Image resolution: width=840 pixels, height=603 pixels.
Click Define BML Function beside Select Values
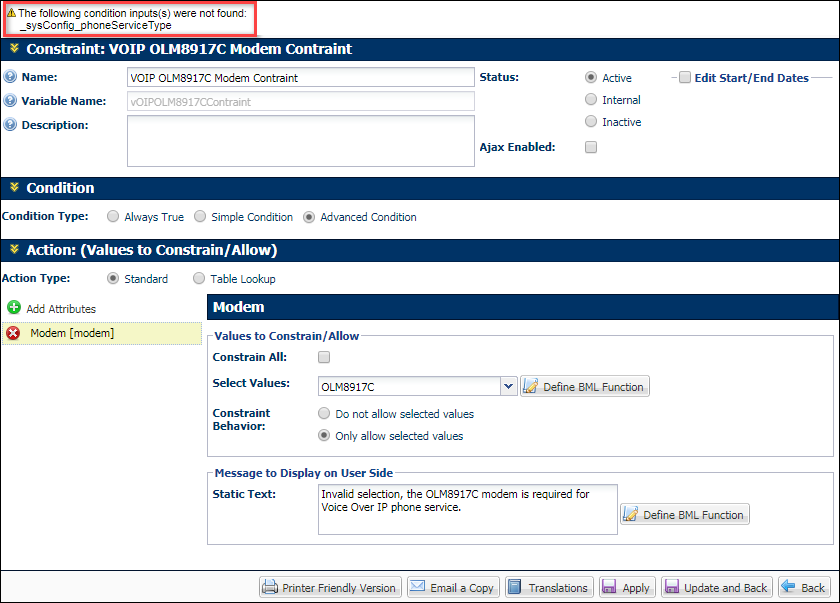[x=584, y=386]
